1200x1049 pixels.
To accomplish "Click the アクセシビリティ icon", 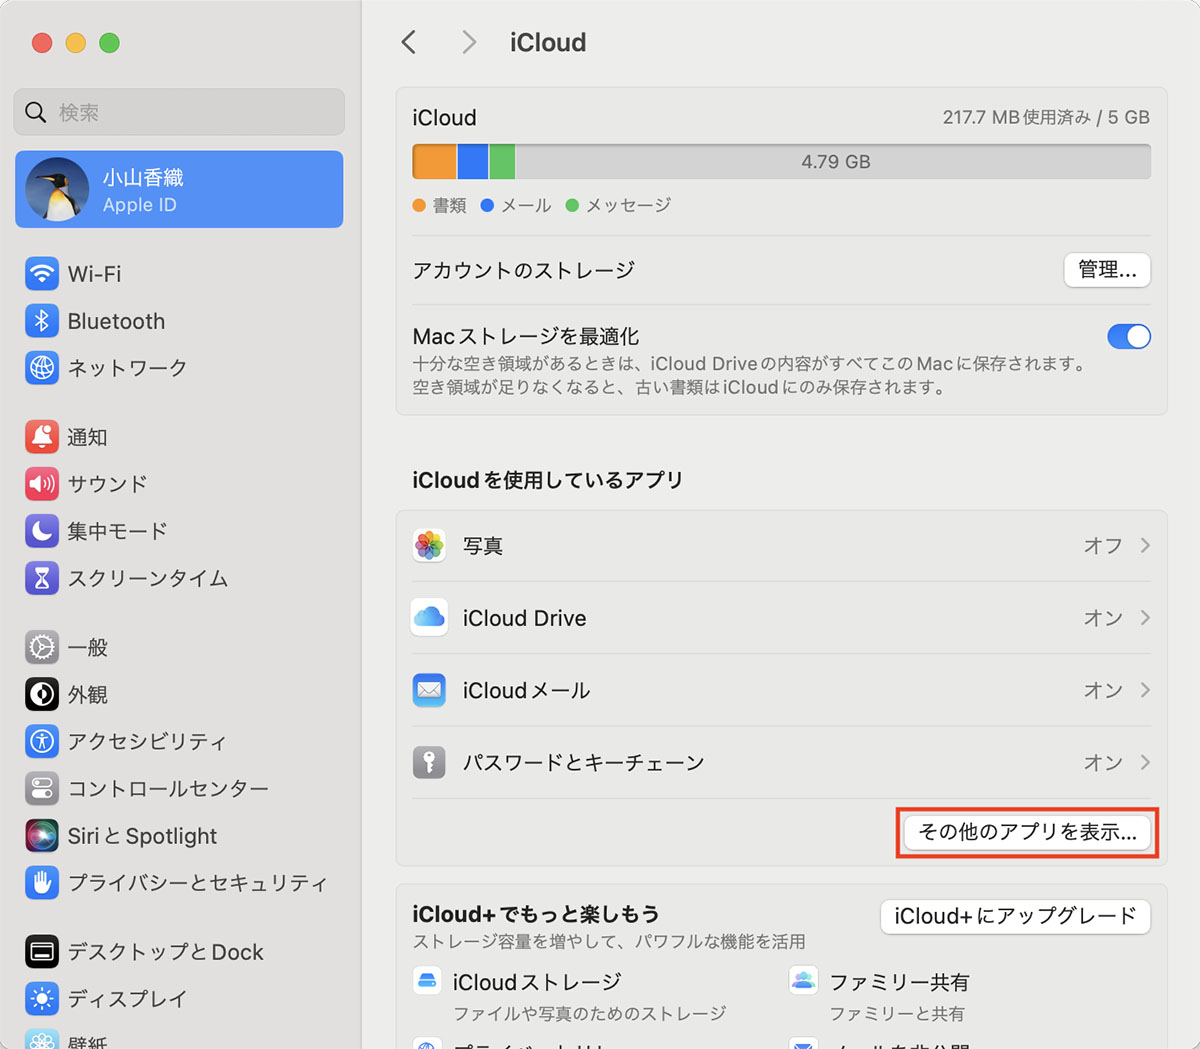I will (x=42, y=741).
